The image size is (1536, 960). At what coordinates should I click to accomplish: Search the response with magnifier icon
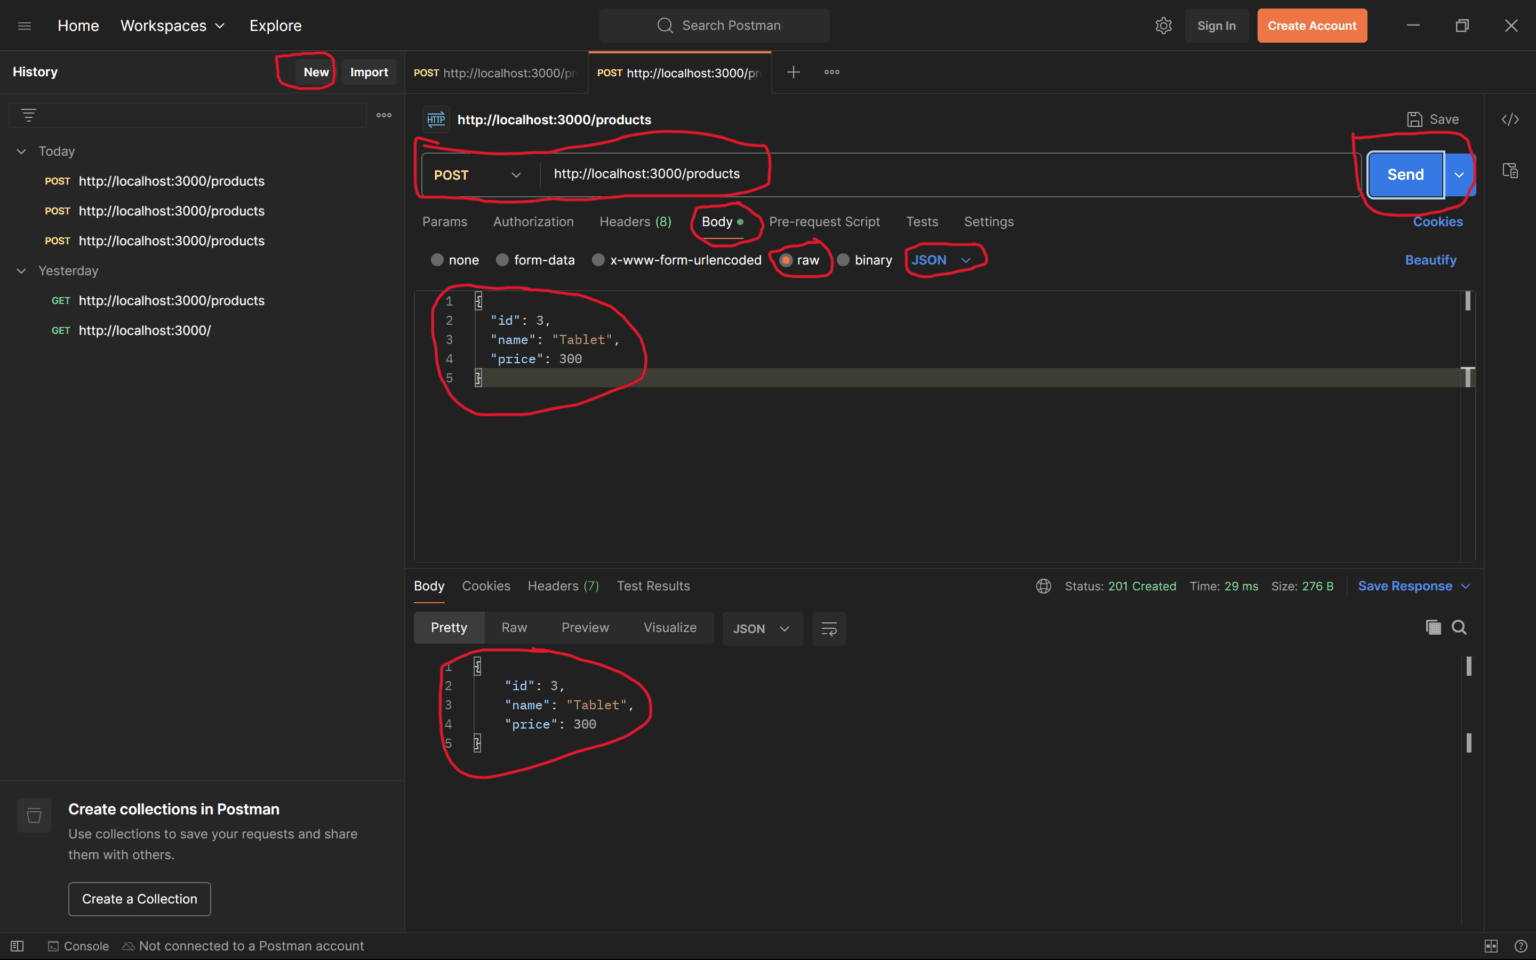(1459, 627)
